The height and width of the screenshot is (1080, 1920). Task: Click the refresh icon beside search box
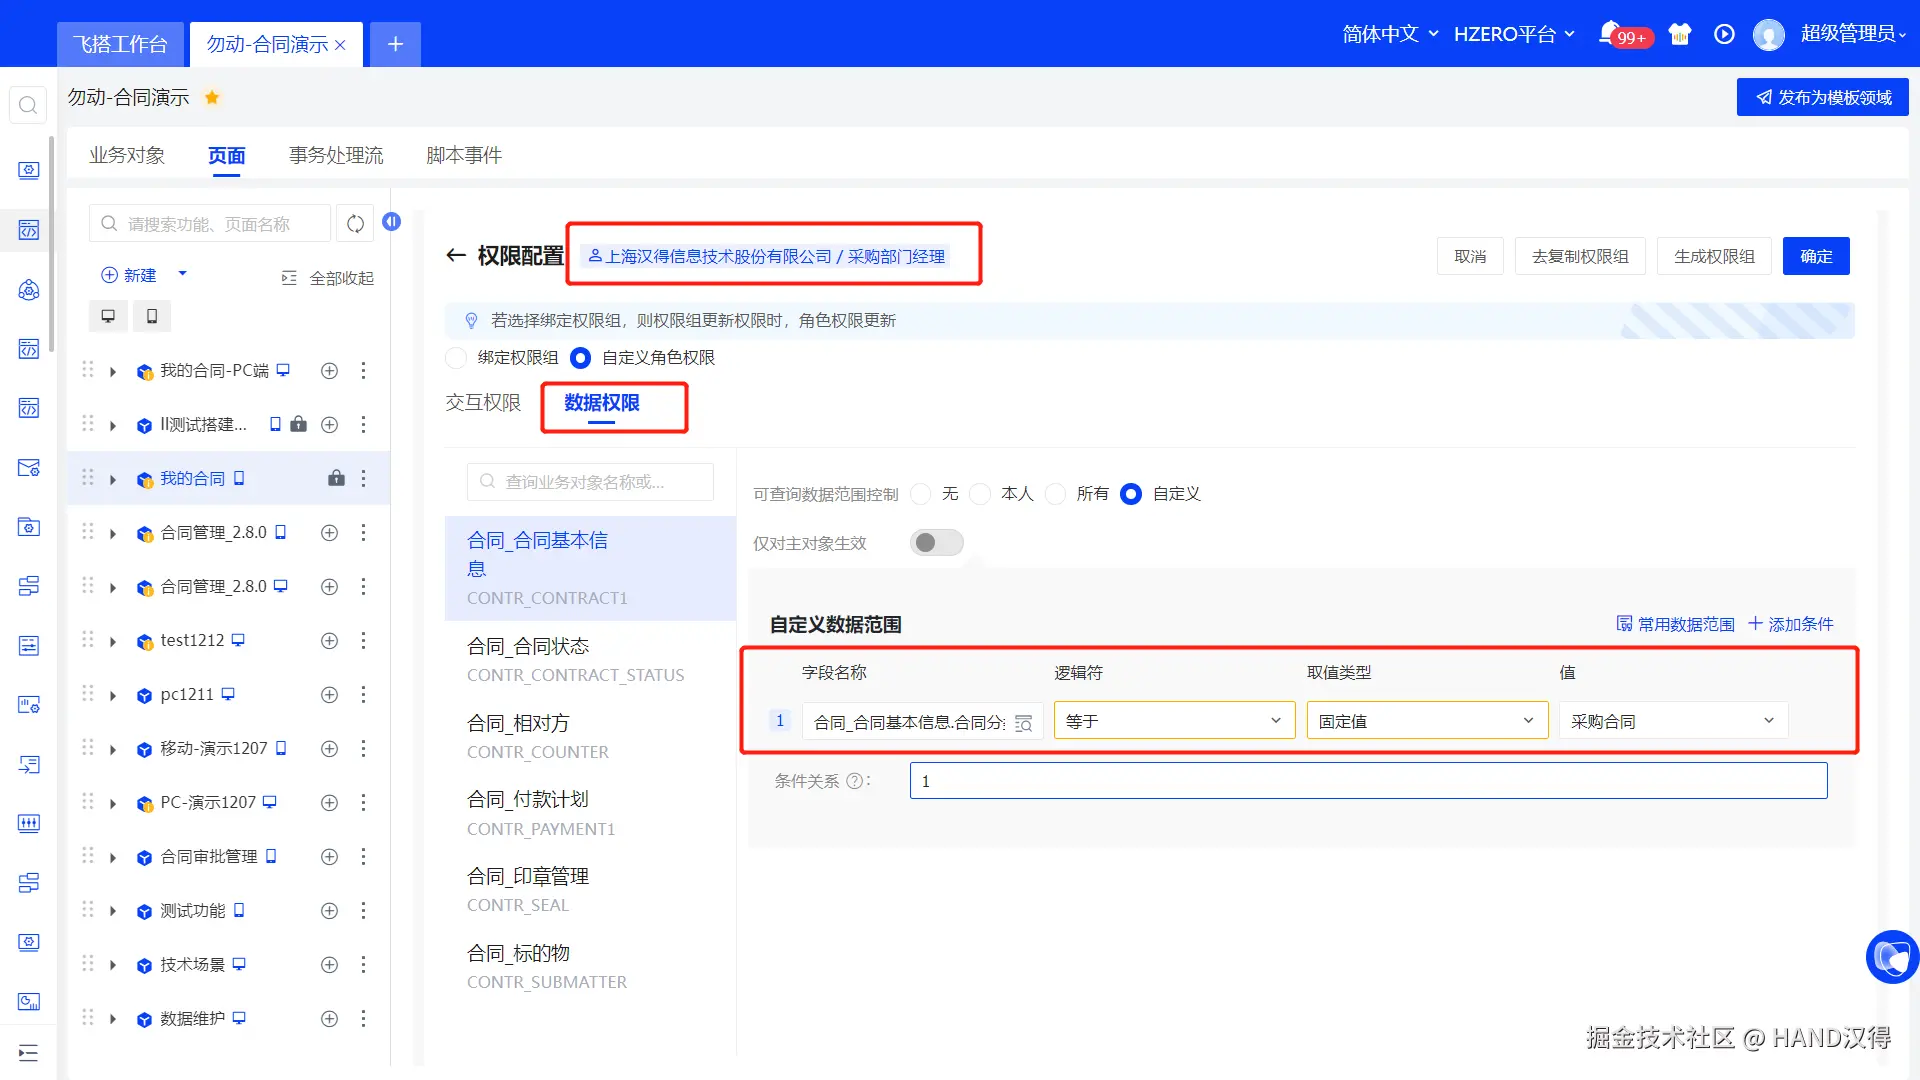[x=355, y=224]
